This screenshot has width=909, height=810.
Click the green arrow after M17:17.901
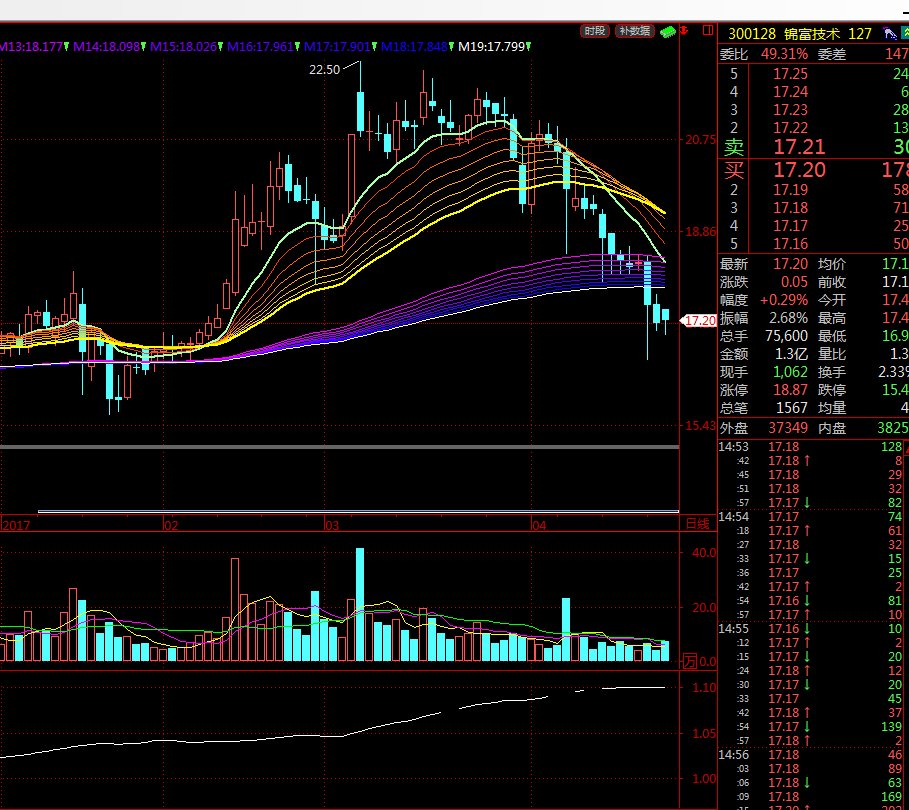pos(374,46)
